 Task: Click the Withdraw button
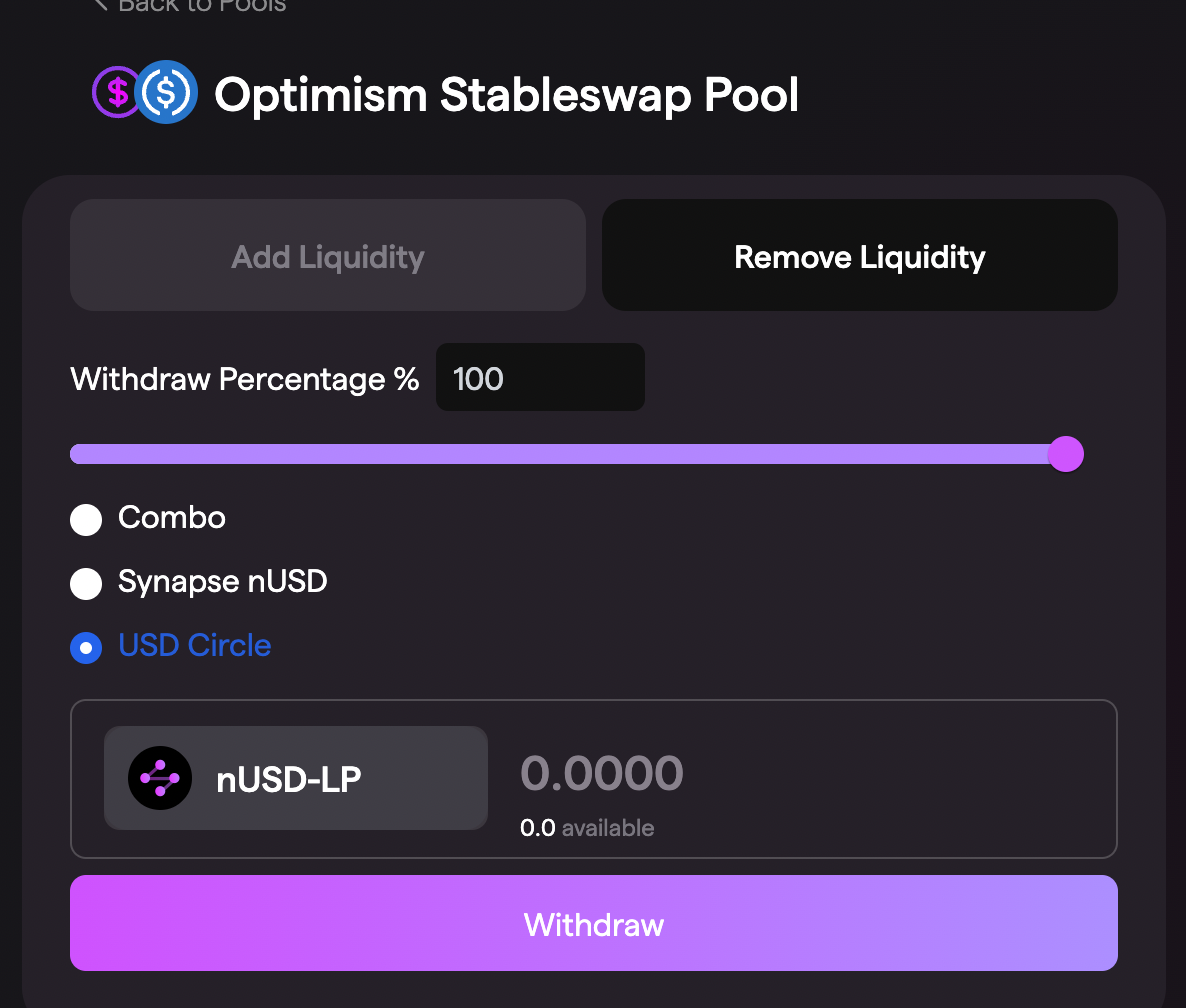(594, 923)
